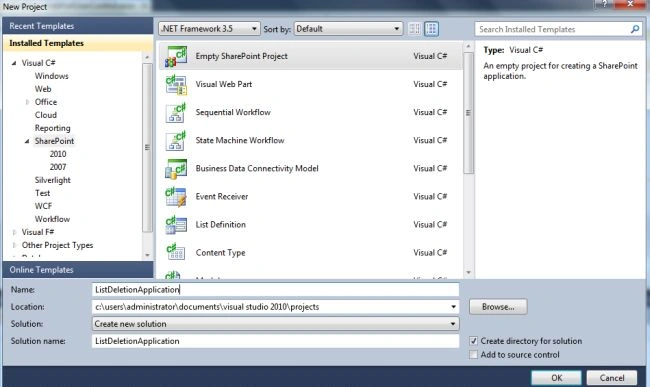
Task: Click the tree panel scrollbar thumb
Action: click(x=147, y=148)
